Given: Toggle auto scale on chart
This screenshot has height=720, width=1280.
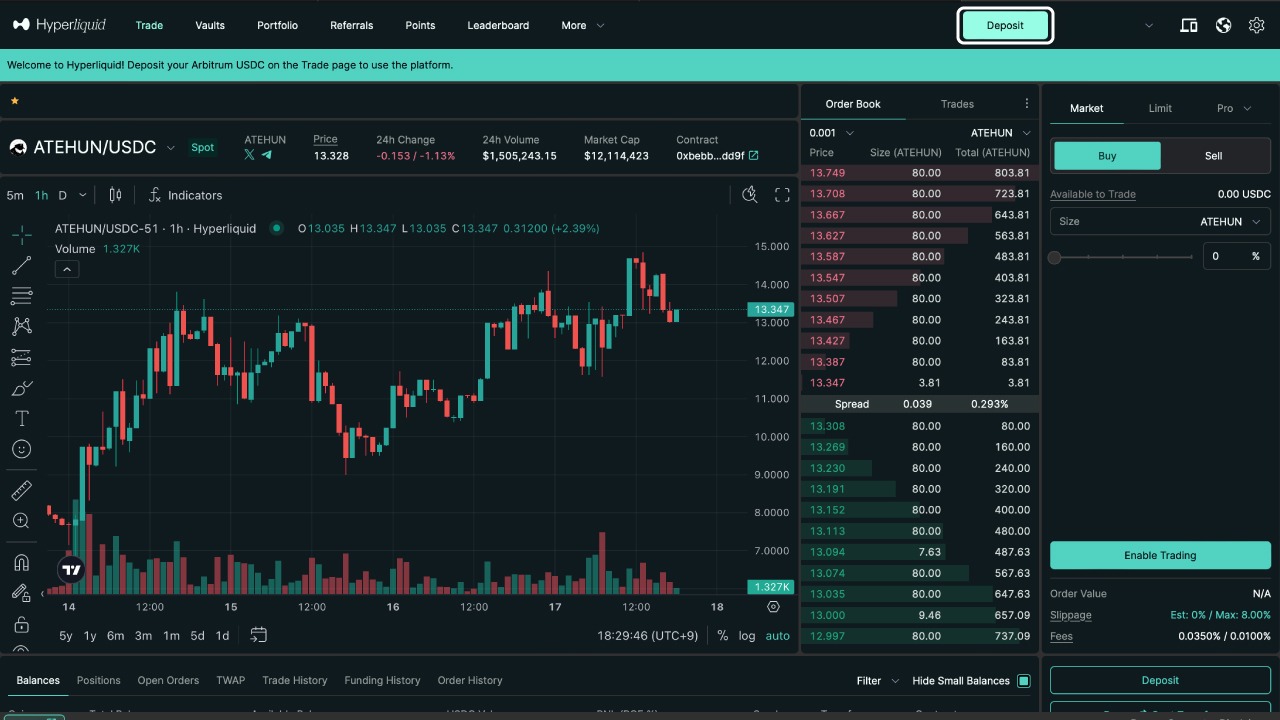Looking at the screenshot, I should click(x=777, y=635).
